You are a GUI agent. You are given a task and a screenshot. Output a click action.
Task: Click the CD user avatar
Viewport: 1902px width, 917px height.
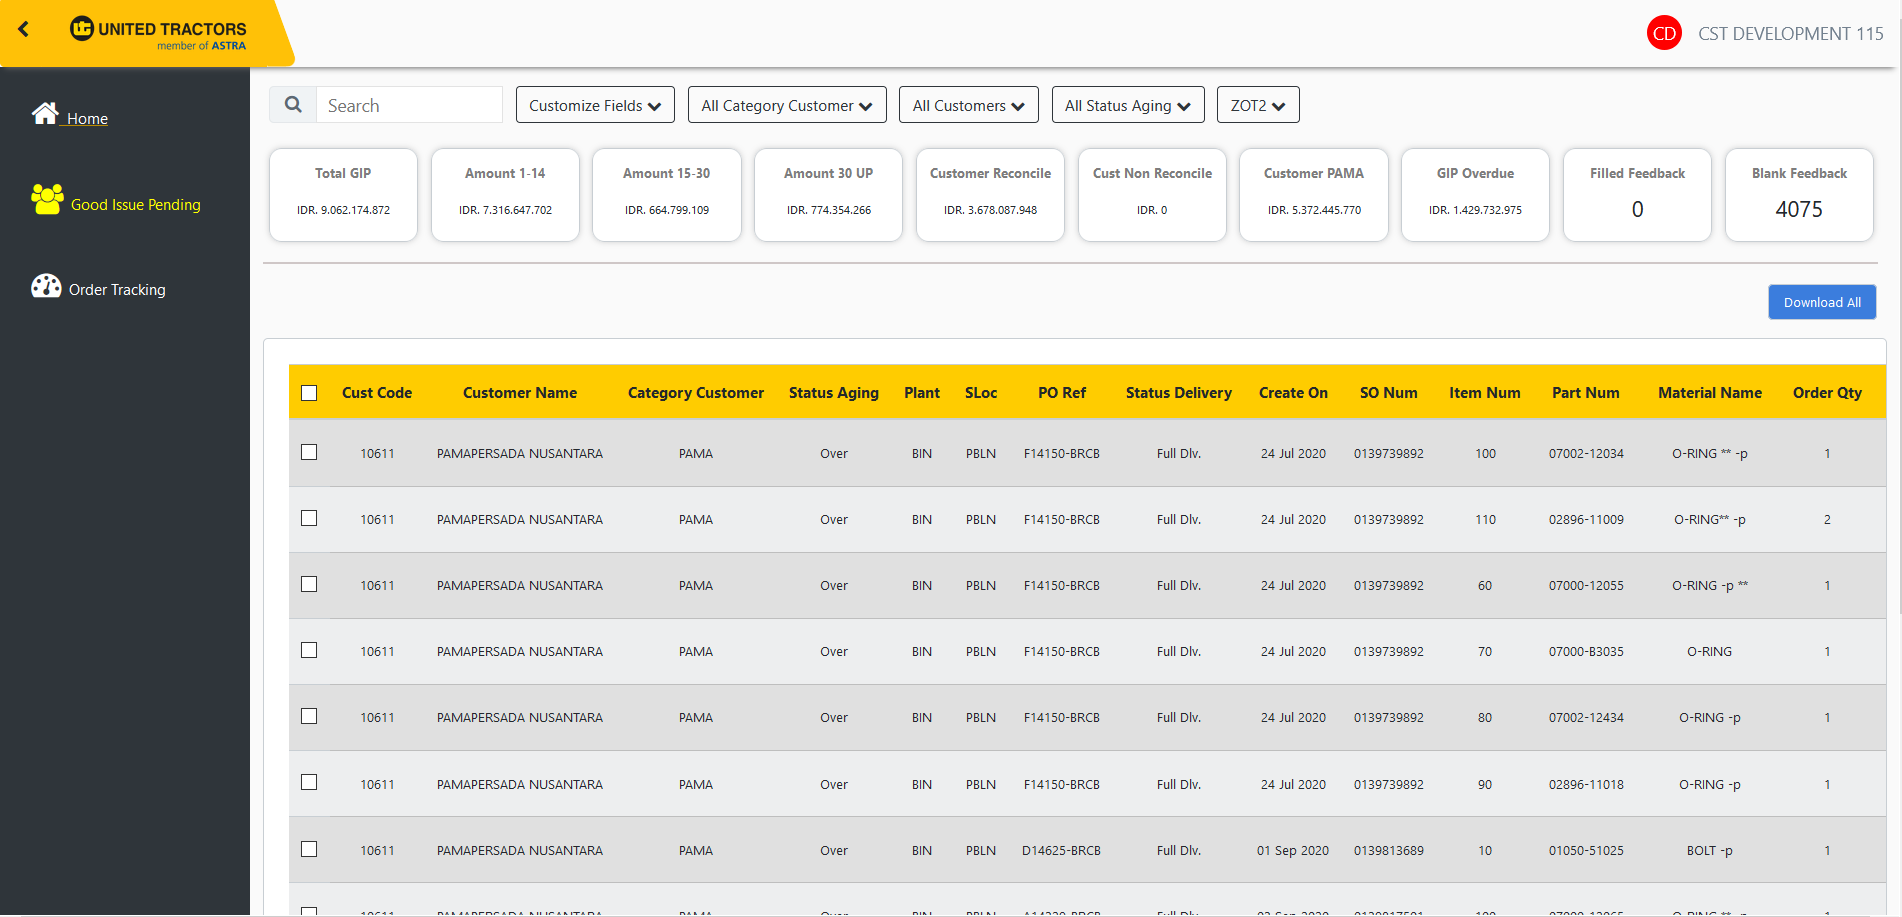point(1664,33)
